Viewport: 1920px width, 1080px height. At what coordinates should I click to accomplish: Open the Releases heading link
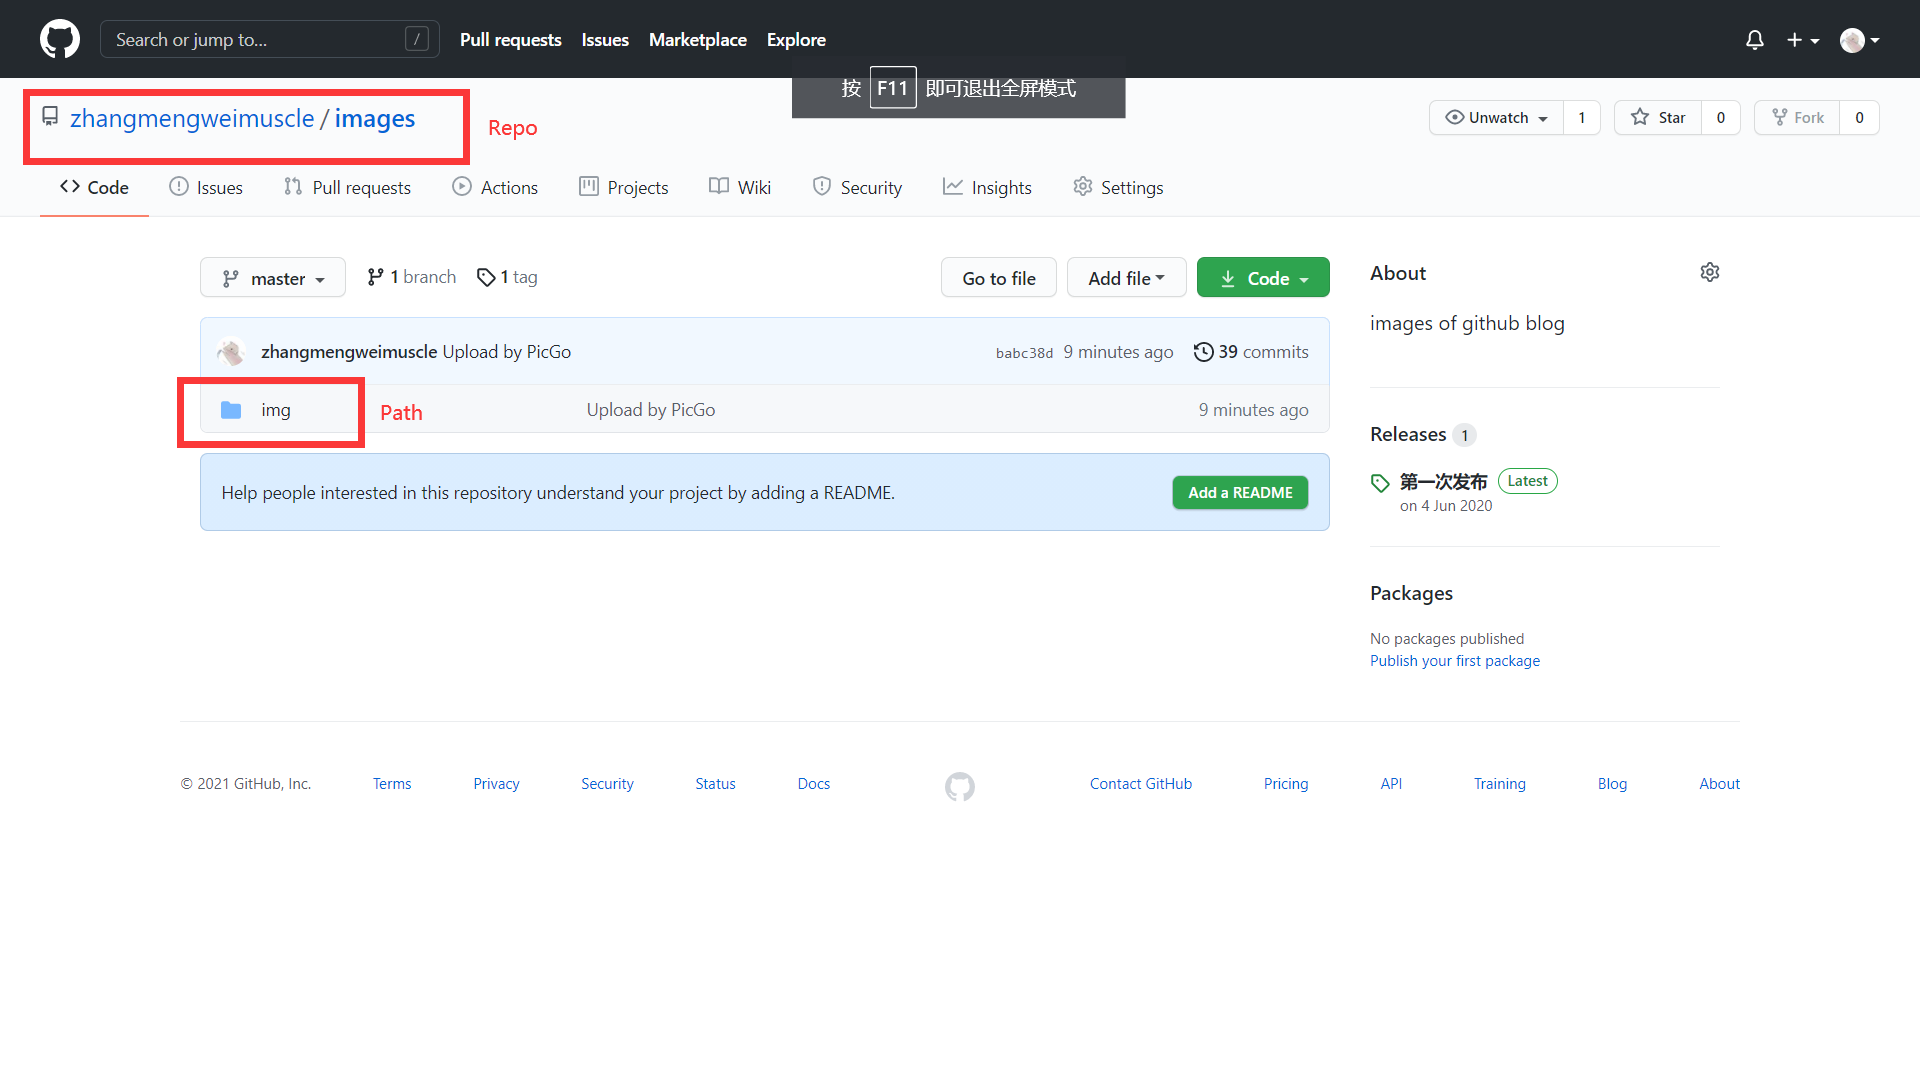tap(1408, 434)
